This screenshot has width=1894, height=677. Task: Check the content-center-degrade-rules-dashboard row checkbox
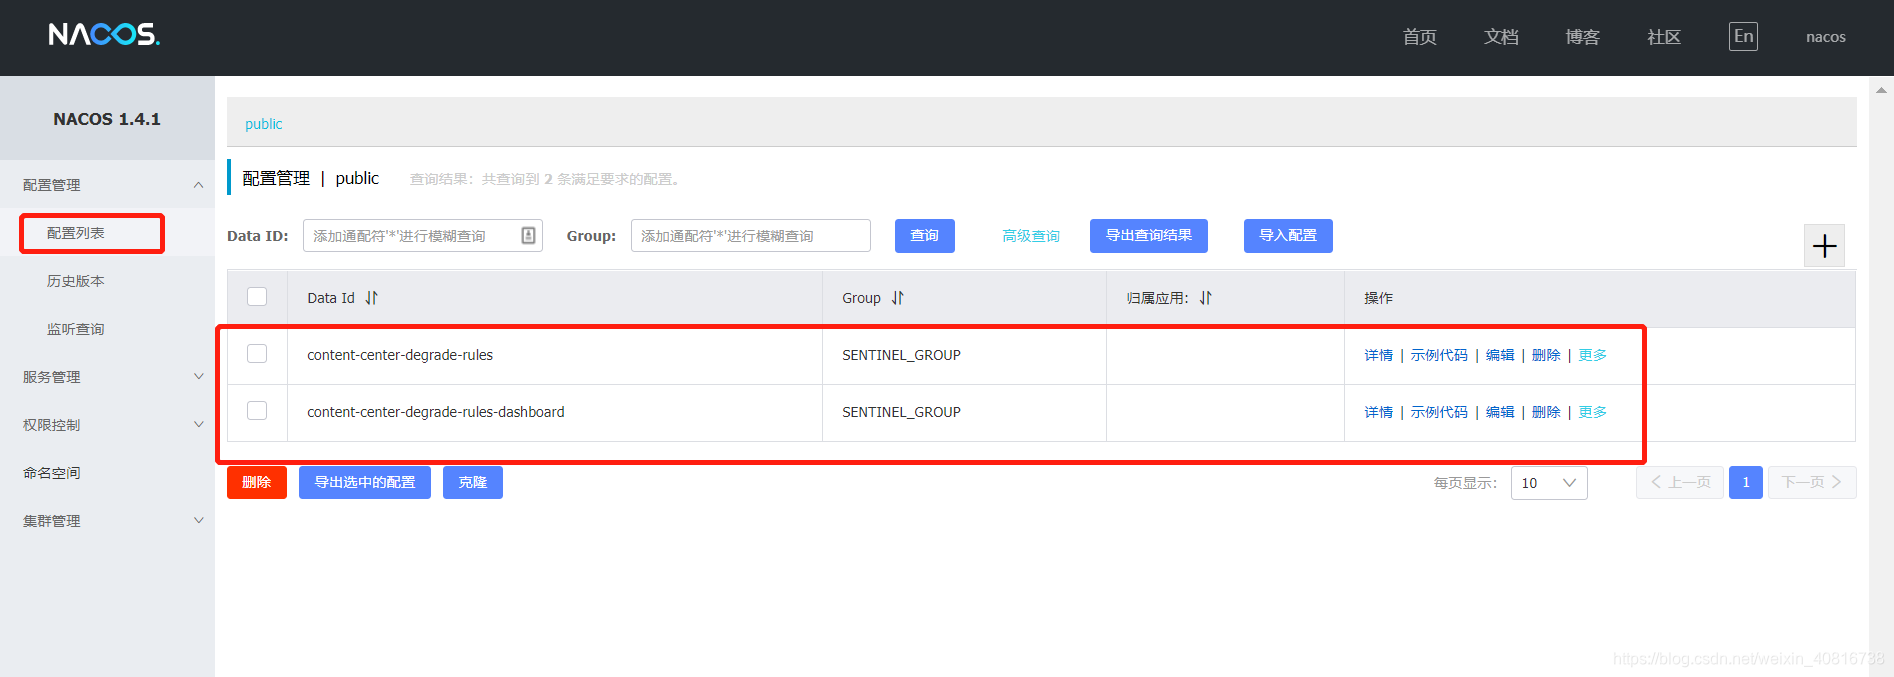(257, 411)
